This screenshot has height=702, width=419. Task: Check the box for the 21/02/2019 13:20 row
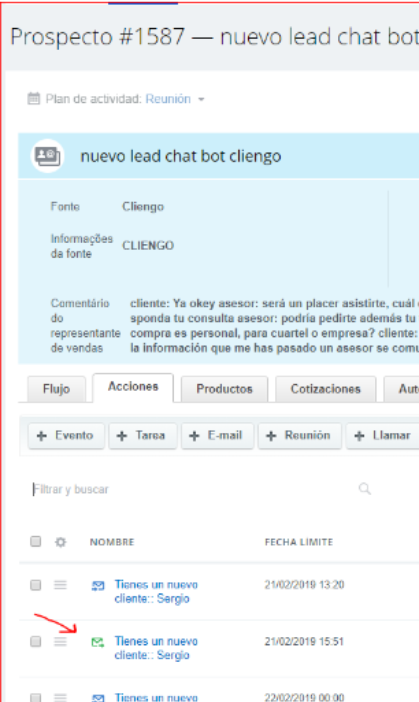pyautogui.click(x=36, y=585)
